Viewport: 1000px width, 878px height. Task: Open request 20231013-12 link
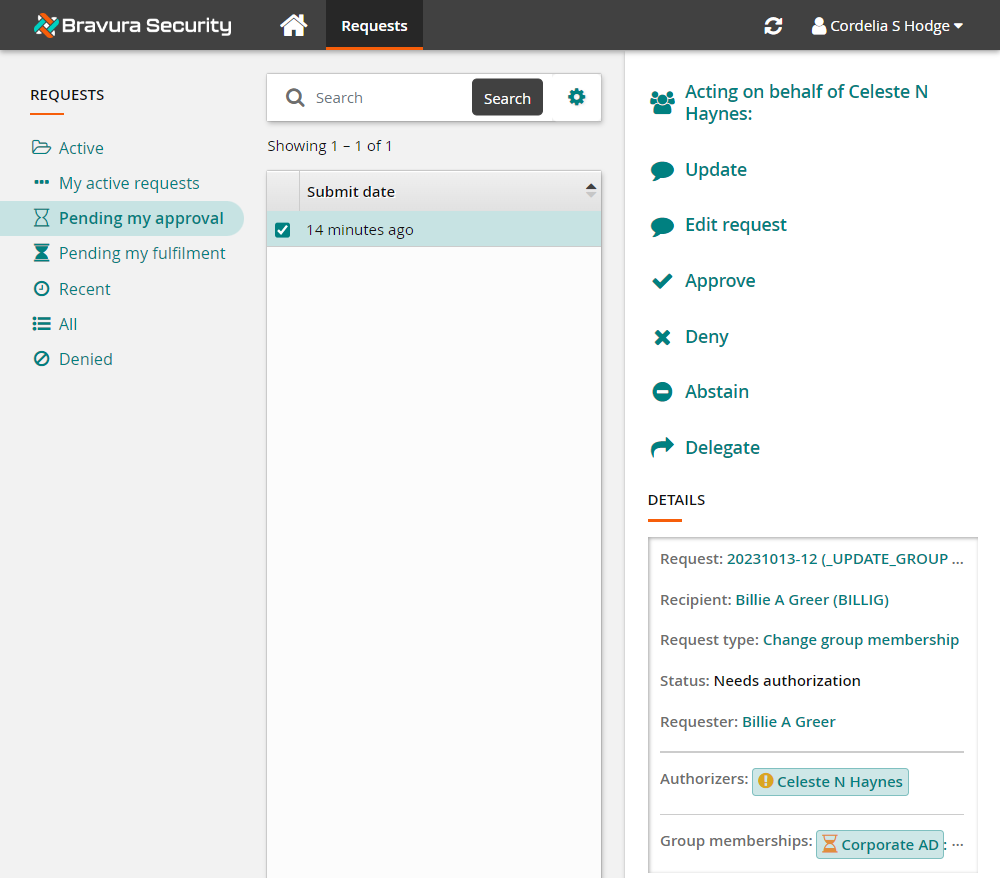tap(845, 559)
